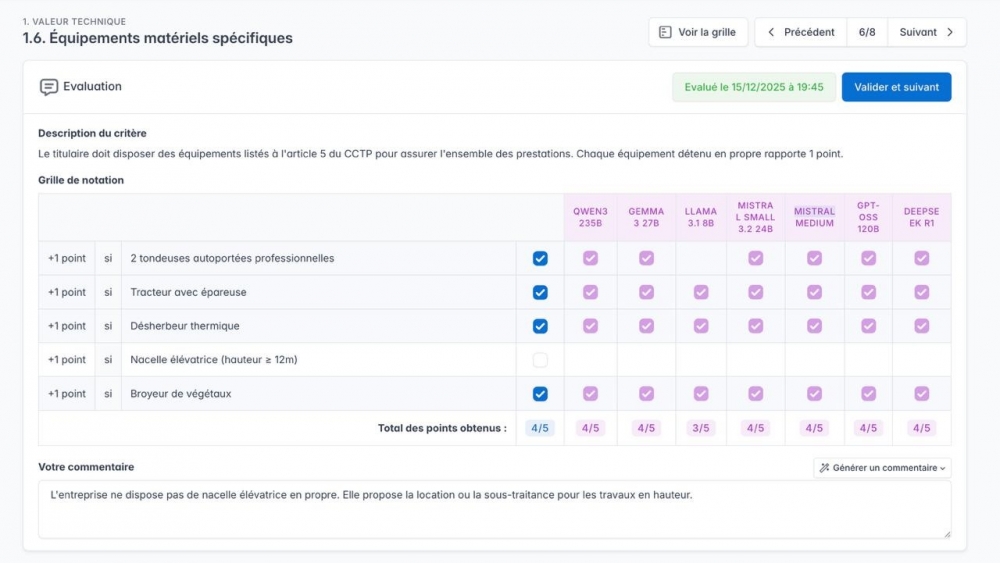Go to the next criterion with Suivant
Screen dimensions: 1000x563
tap(926, 32)
